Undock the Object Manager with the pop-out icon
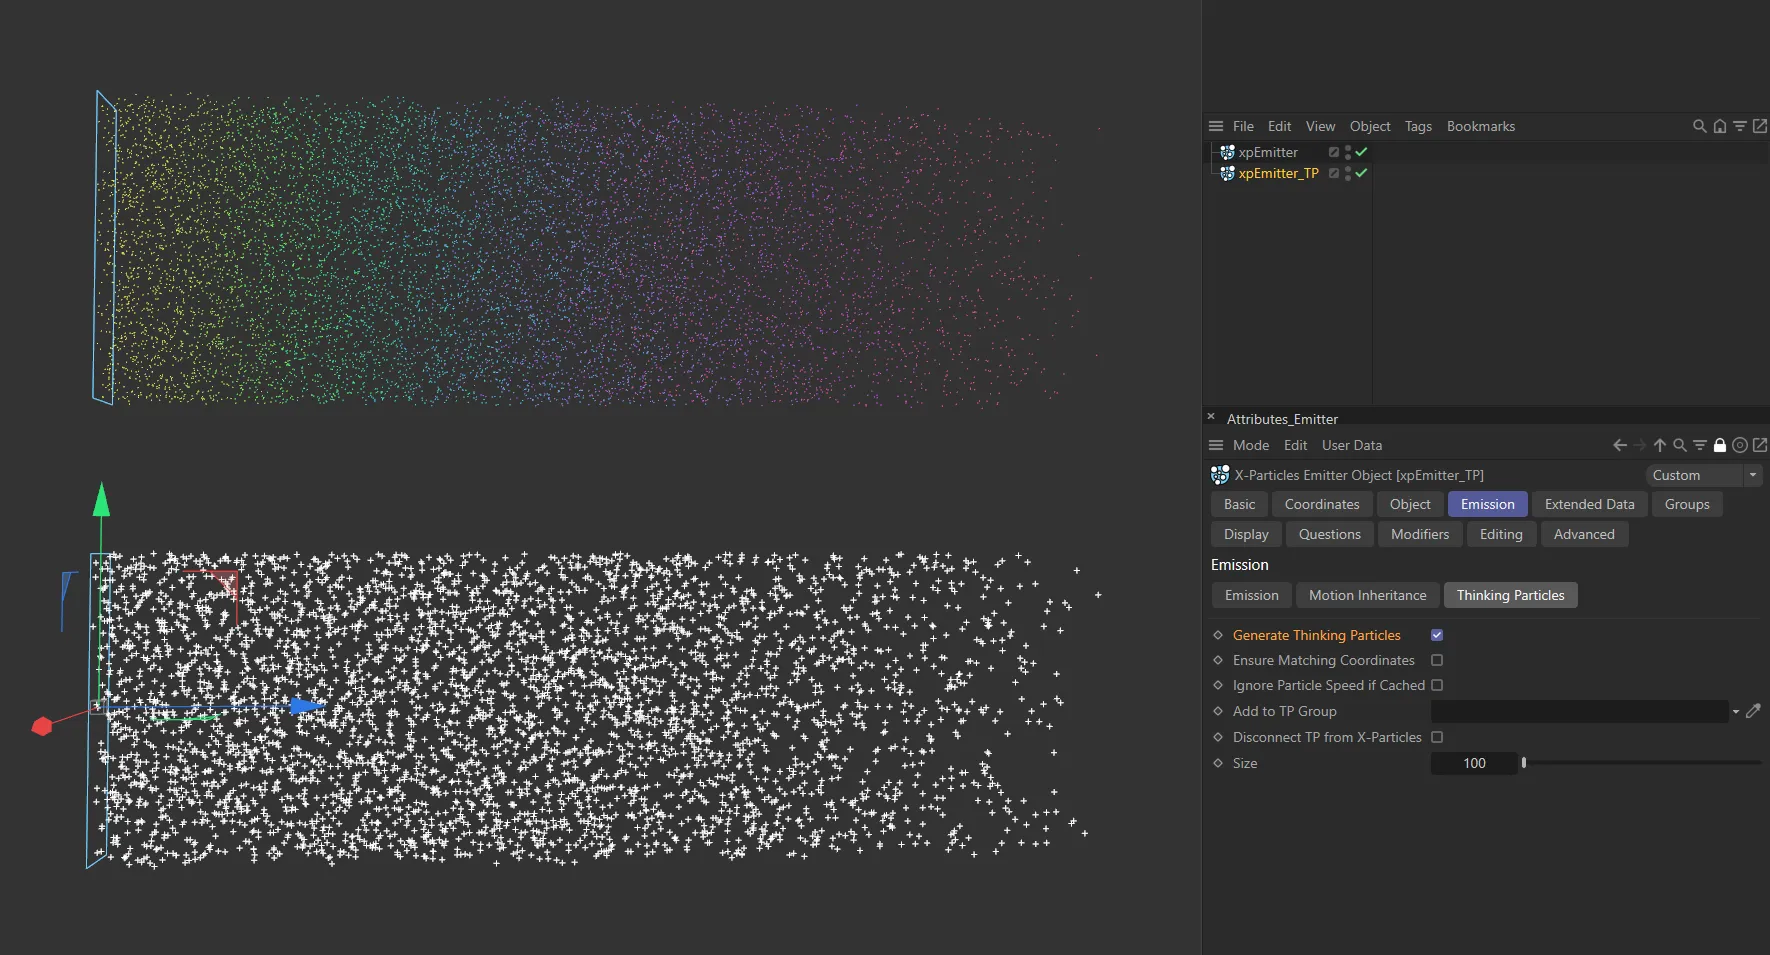Viewport: 1770px width, 955px height. [1761, 126]
